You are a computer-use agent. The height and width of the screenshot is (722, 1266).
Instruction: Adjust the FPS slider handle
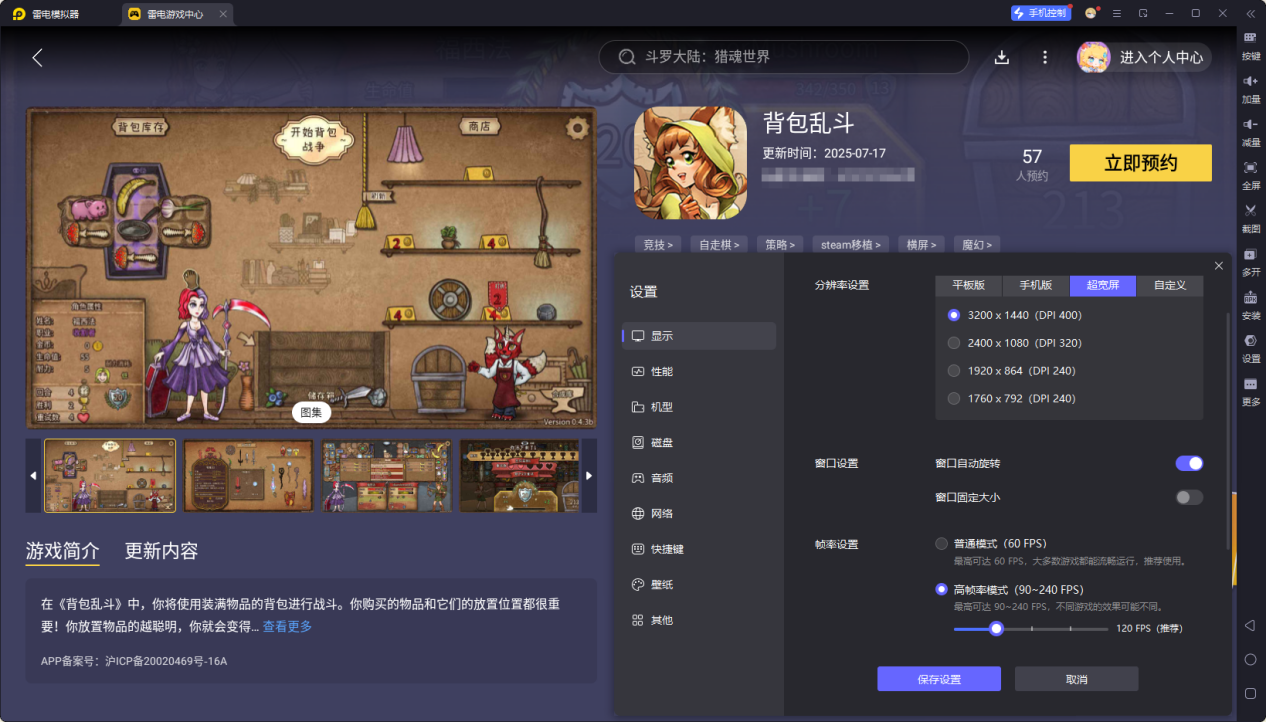[x=996, y=628]
